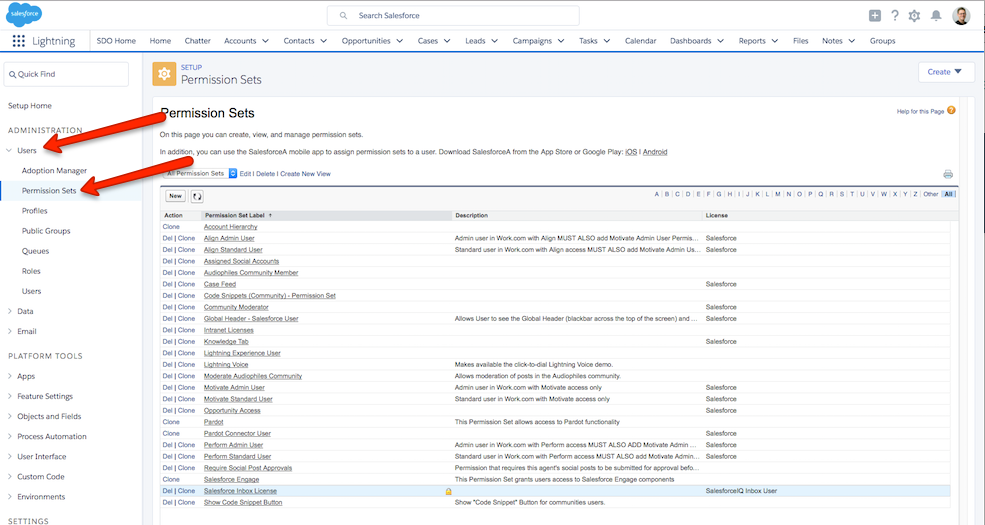Click the lock icon on Salesforce Inbox License row

point(448,491)
